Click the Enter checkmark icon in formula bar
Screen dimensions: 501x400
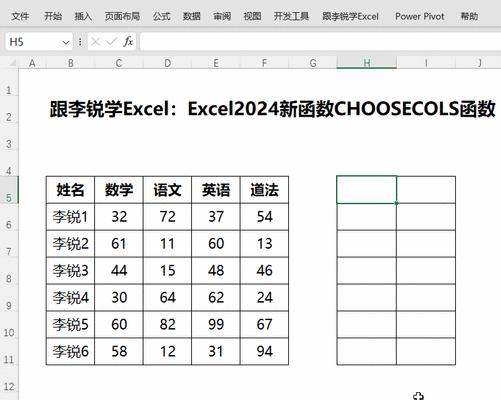point(111,42)
